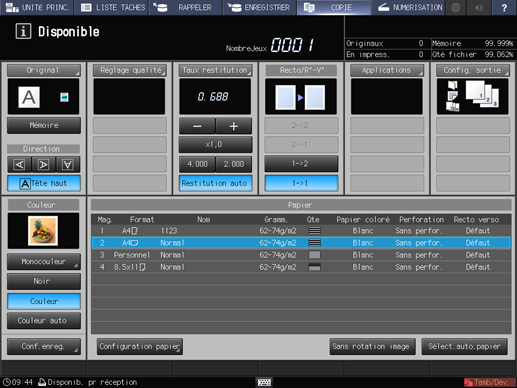Screen dimensions: 517x388
Task: Click the Originaux count value
Action: 421,43
